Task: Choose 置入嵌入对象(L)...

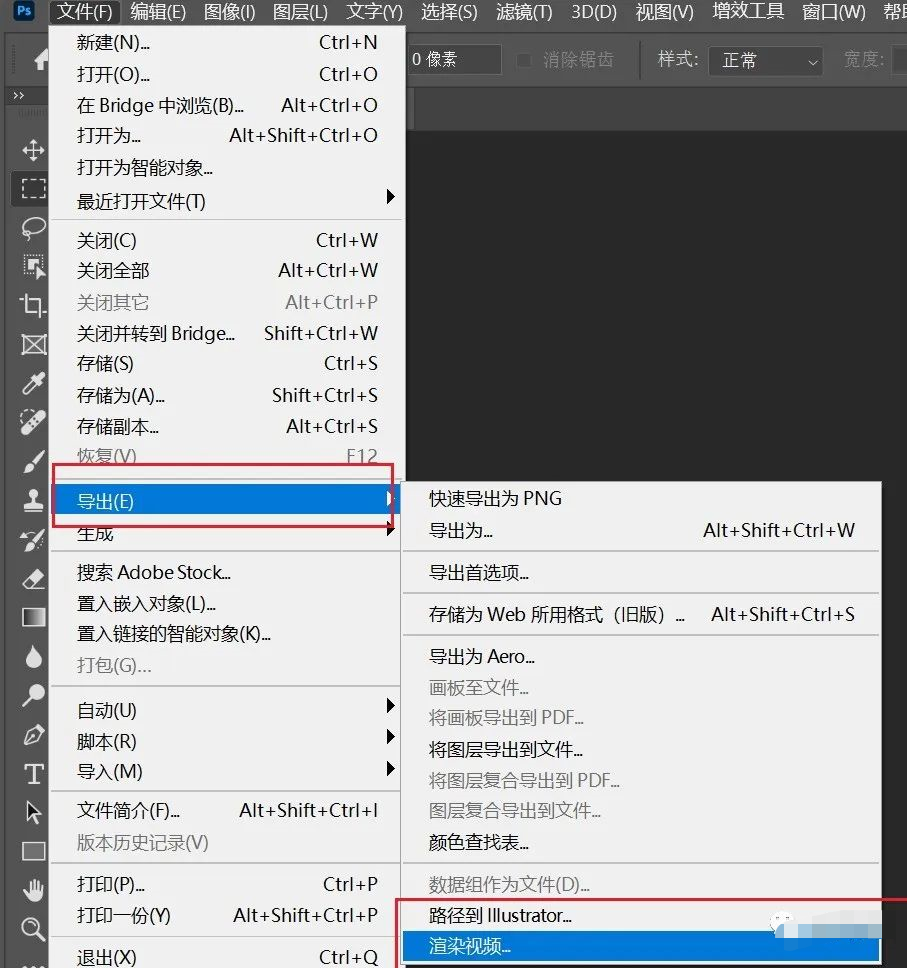Action: [x=226, y=603]
